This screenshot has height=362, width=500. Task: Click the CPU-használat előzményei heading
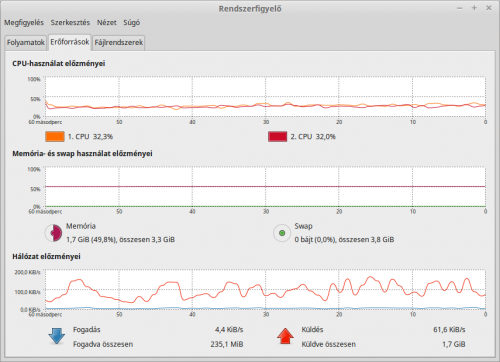pyautogui.click(x=59, y=63)
